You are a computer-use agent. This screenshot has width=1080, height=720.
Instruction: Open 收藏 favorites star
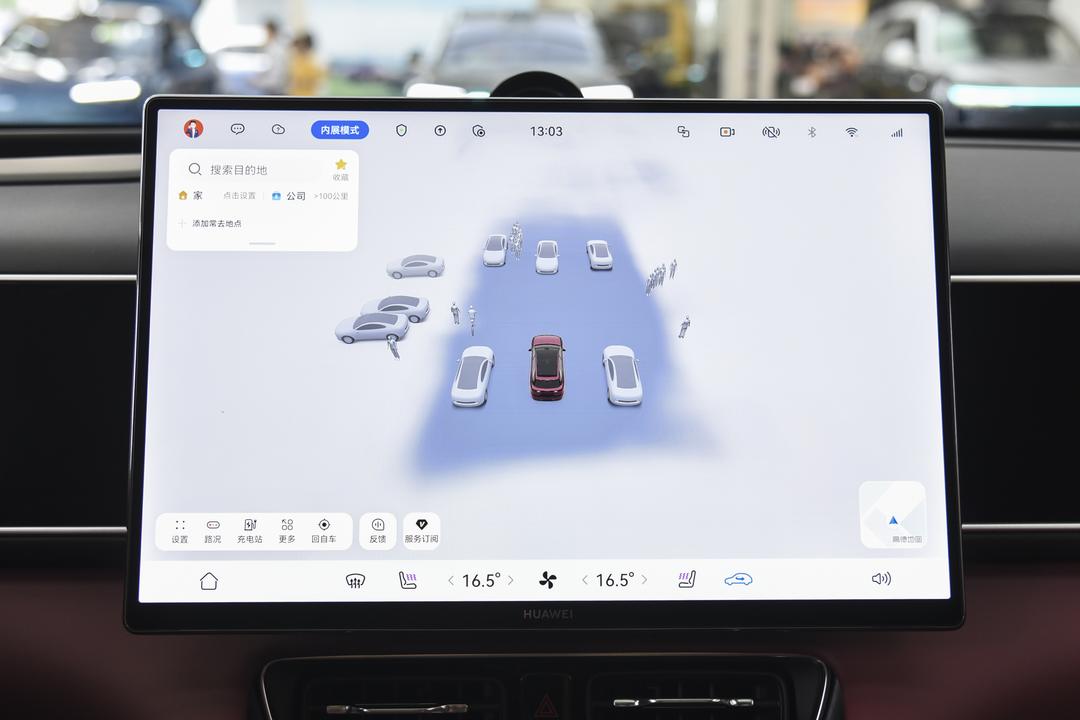pos(341,169)
